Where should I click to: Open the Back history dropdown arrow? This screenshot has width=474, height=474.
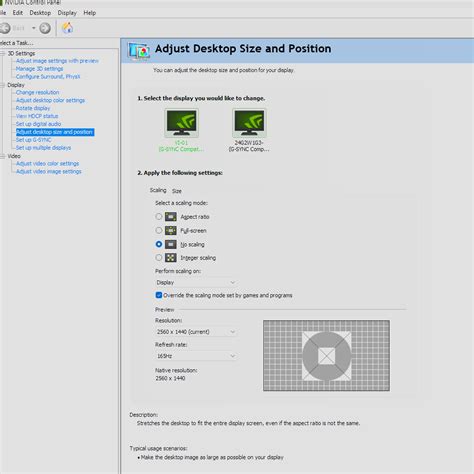tap(34, 28)
